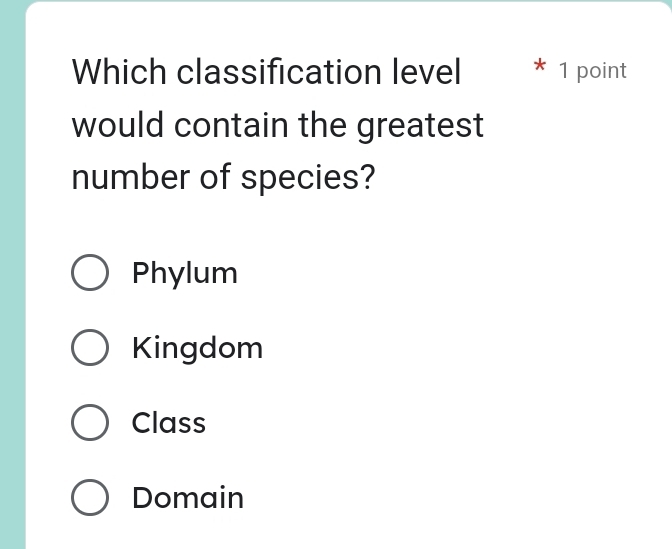This screenshot has width=672, height=549.
Task: Click the "number of species?" text line
Action: (225, 180)
